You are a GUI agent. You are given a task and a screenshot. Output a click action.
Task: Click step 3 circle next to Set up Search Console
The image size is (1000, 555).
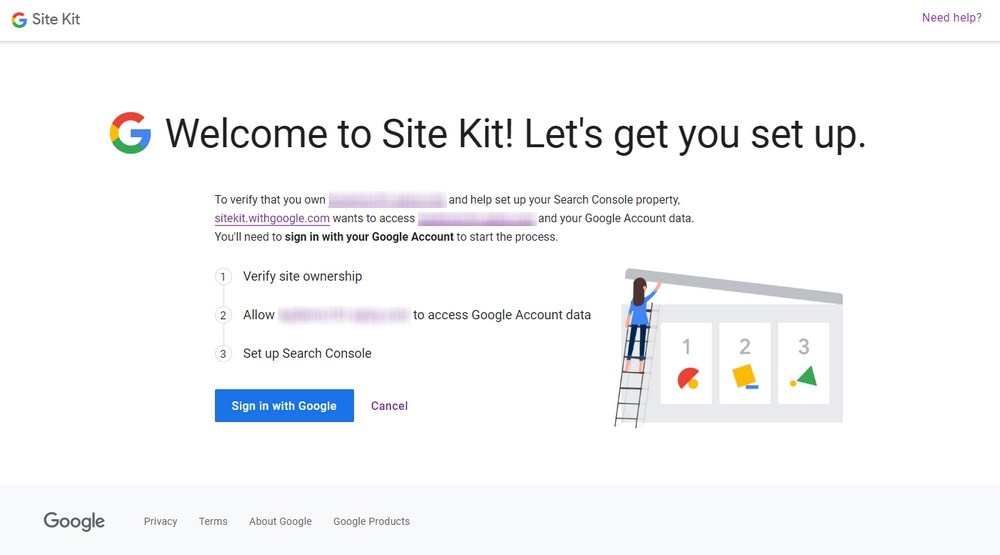click(223, 353)
